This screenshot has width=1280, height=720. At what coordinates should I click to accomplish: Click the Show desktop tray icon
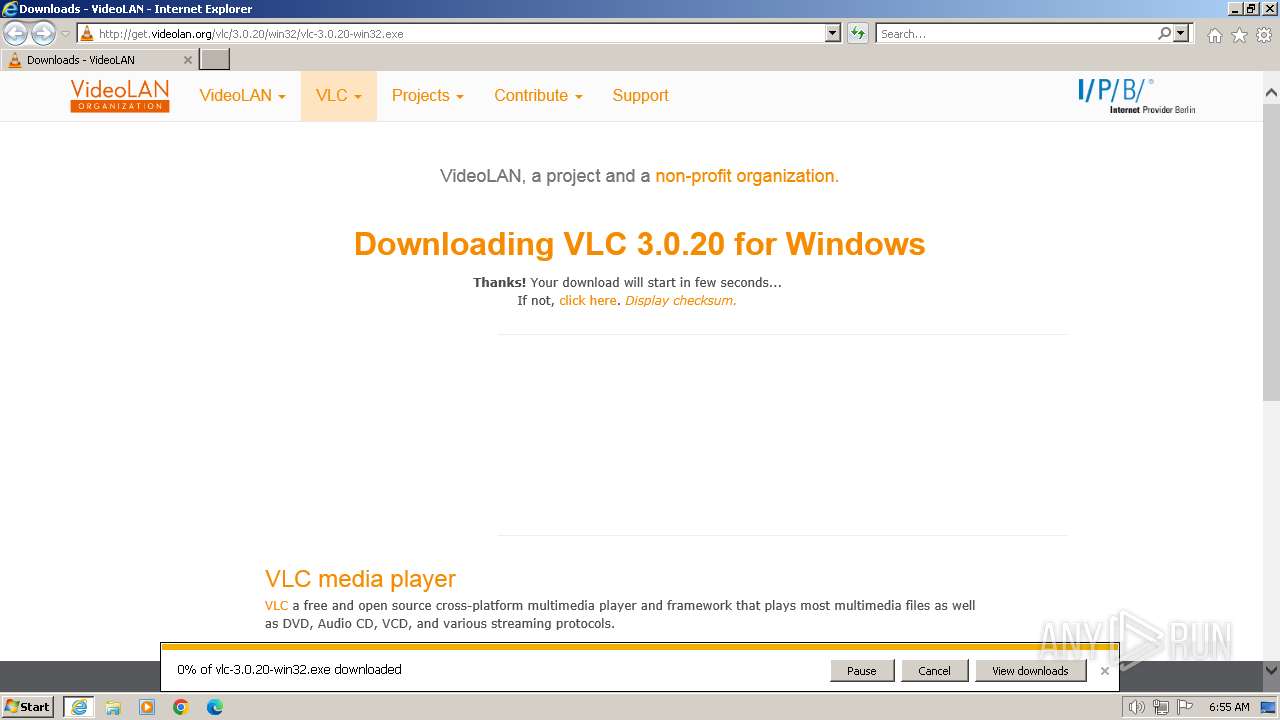(x=1268, y=707)
